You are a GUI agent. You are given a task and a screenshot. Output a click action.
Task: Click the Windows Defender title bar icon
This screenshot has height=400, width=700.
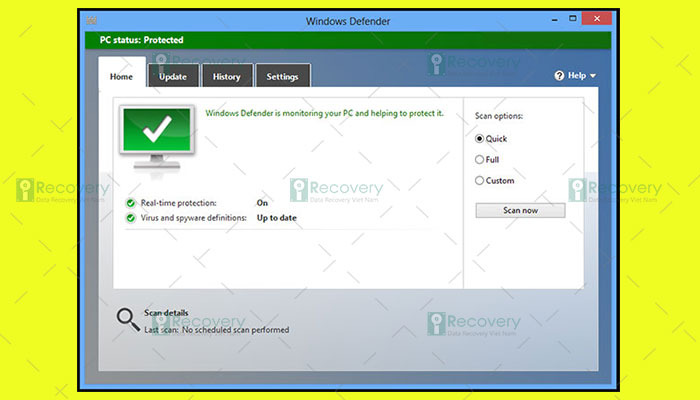coord(92,21)
